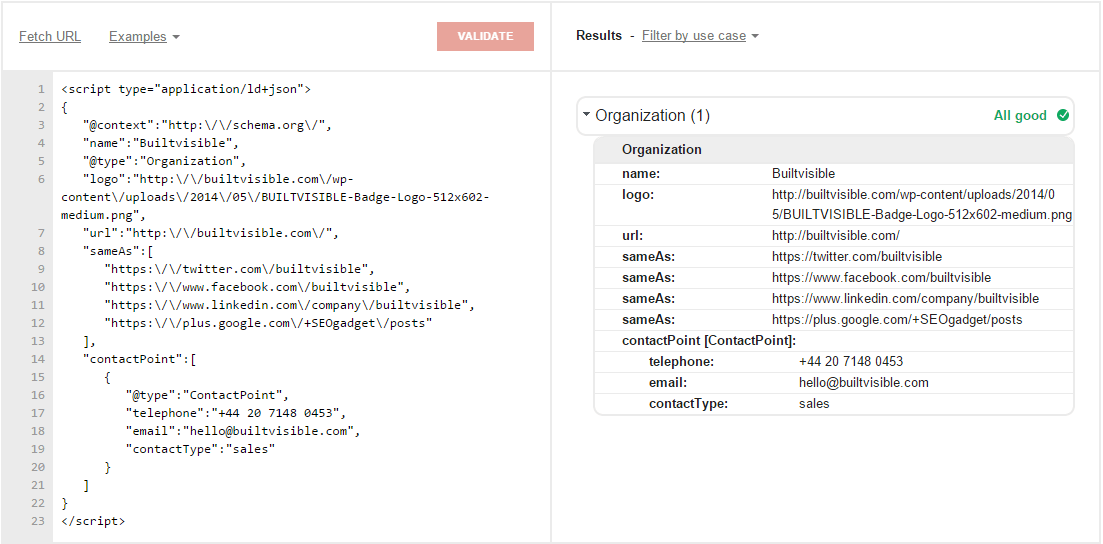Screen dimensions: 1103x544
Task: Select the Organization table header row
Action: click(834, 150)
